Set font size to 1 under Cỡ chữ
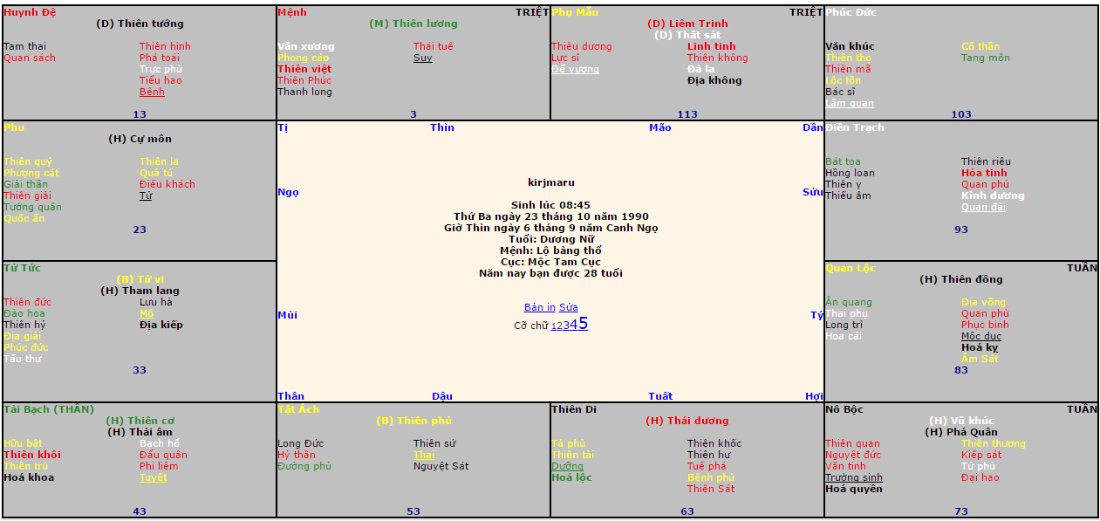Image resolution: width=1100 pixels, height=521 pixels. [554, 326]
